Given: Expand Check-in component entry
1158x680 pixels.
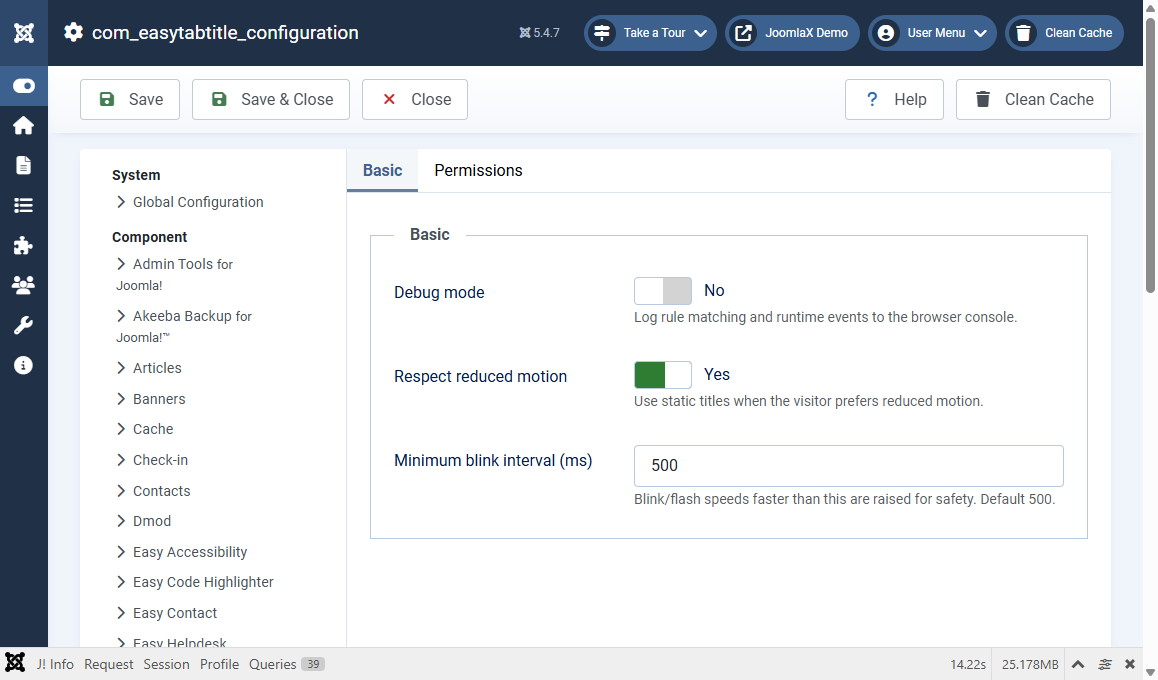Looking at the screenshot, I should pyautogui.click(x=152, y=460).
